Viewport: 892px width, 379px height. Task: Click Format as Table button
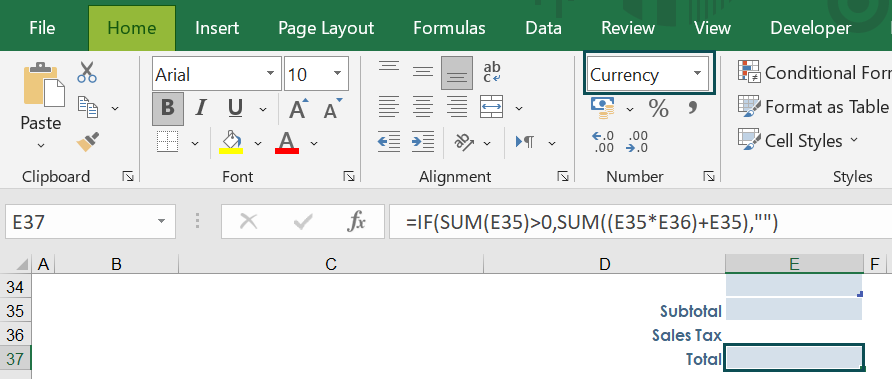coord(813,106)
